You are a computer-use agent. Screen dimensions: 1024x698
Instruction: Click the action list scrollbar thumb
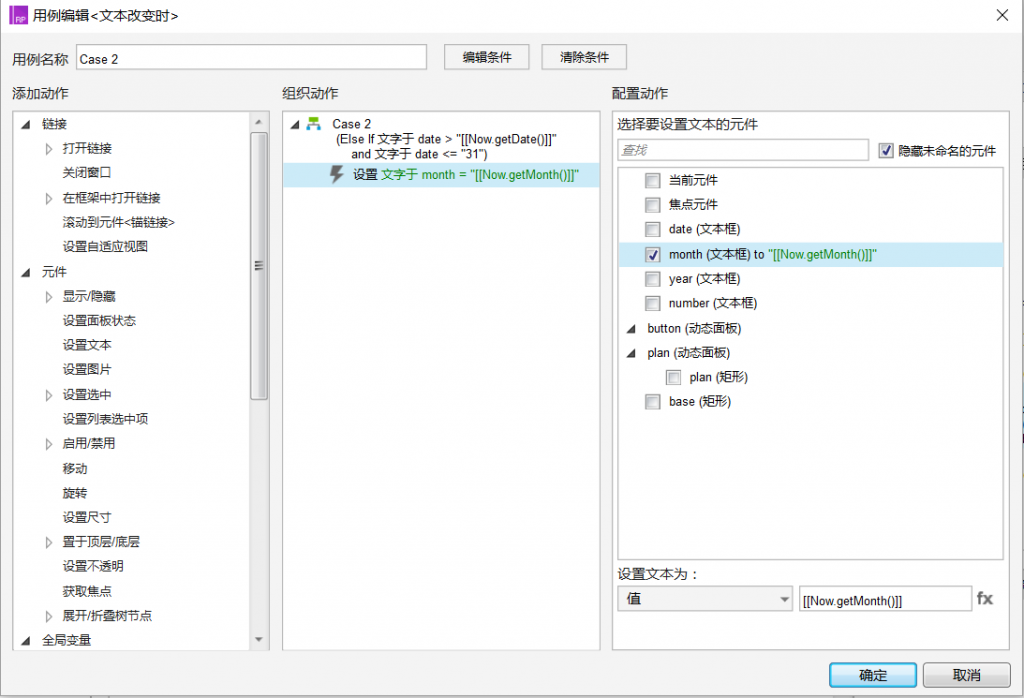point(259,266)
